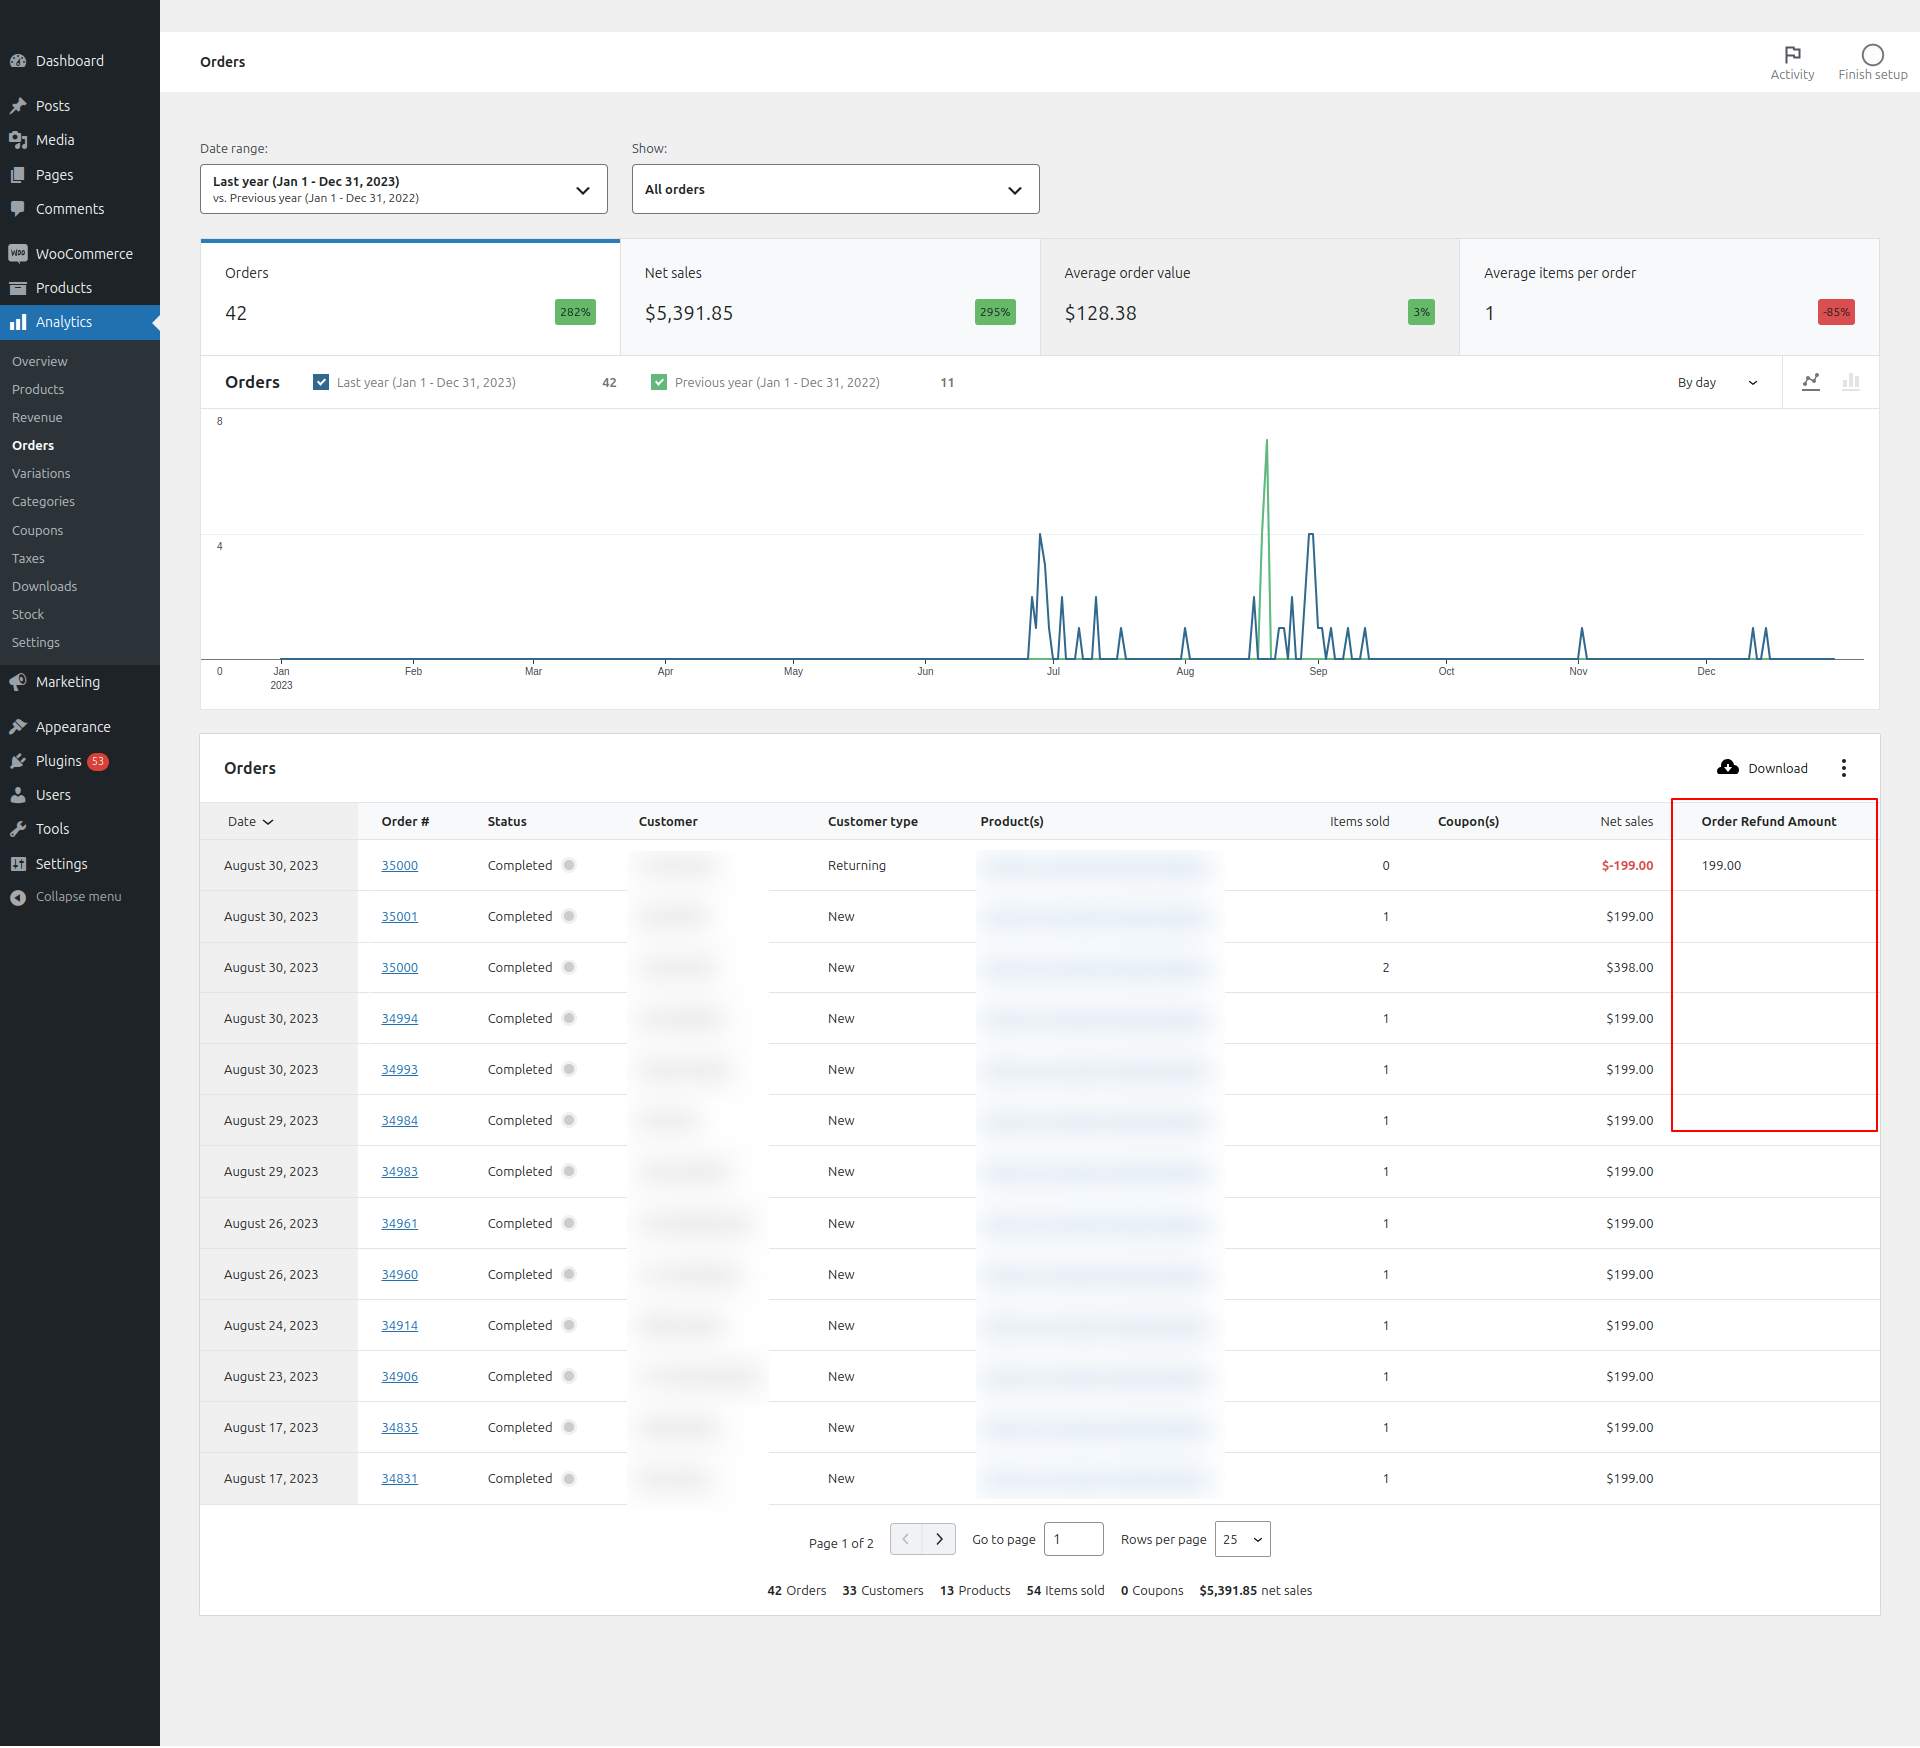Expand the Date range dropdown
Screen dimensions: 1920x1748
point(403,189)
